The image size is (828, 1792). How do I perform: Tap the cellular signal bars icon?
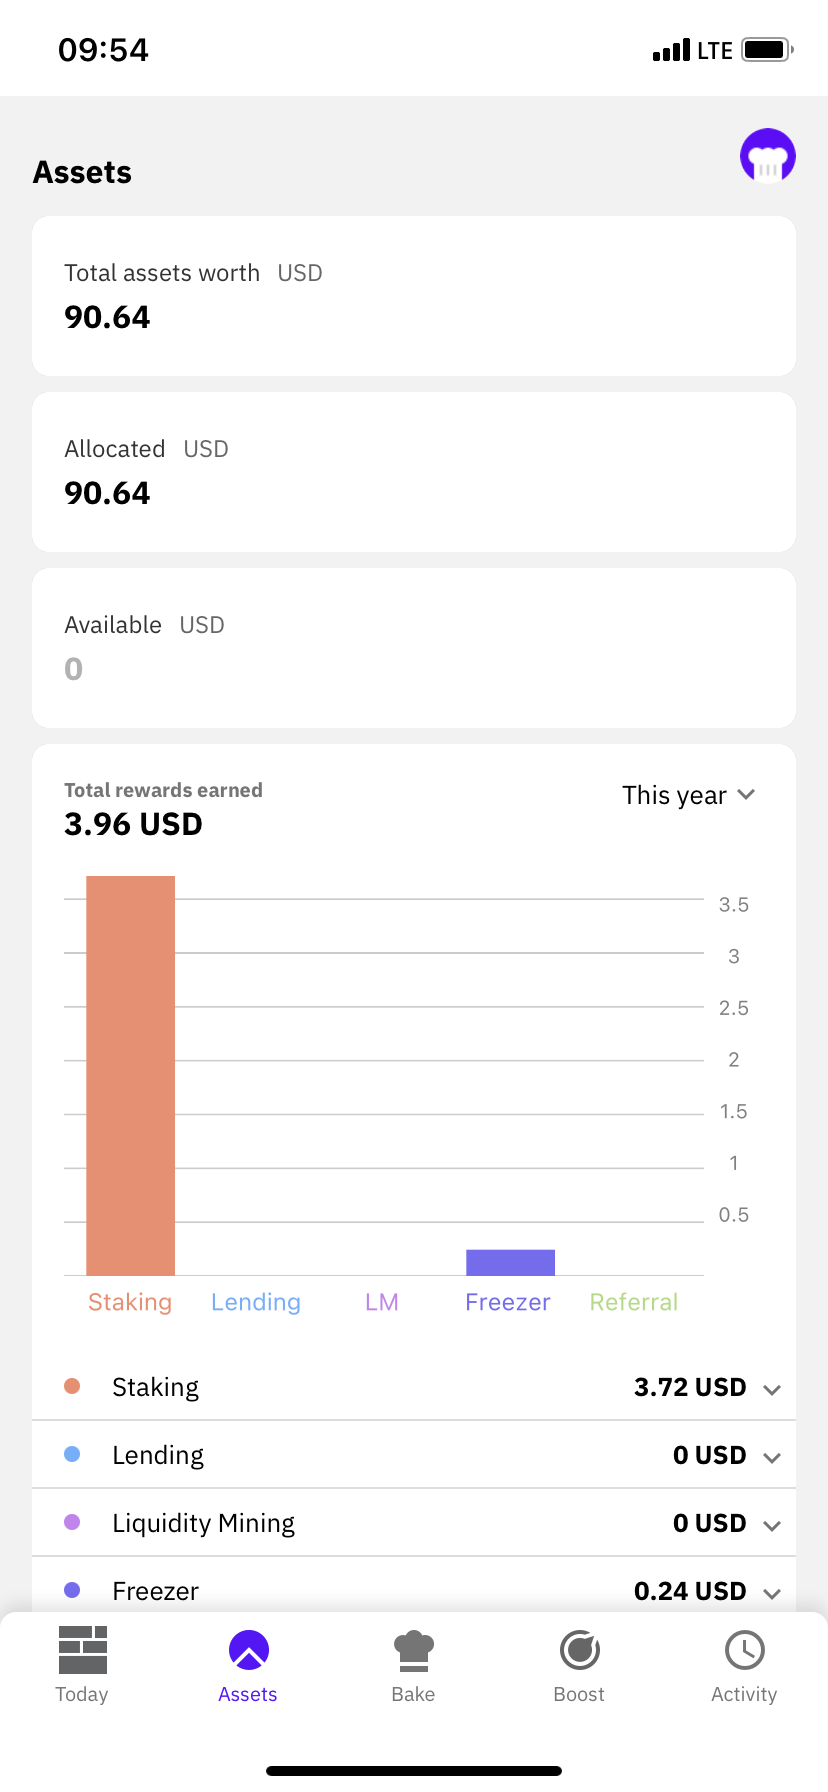[671, 50]
